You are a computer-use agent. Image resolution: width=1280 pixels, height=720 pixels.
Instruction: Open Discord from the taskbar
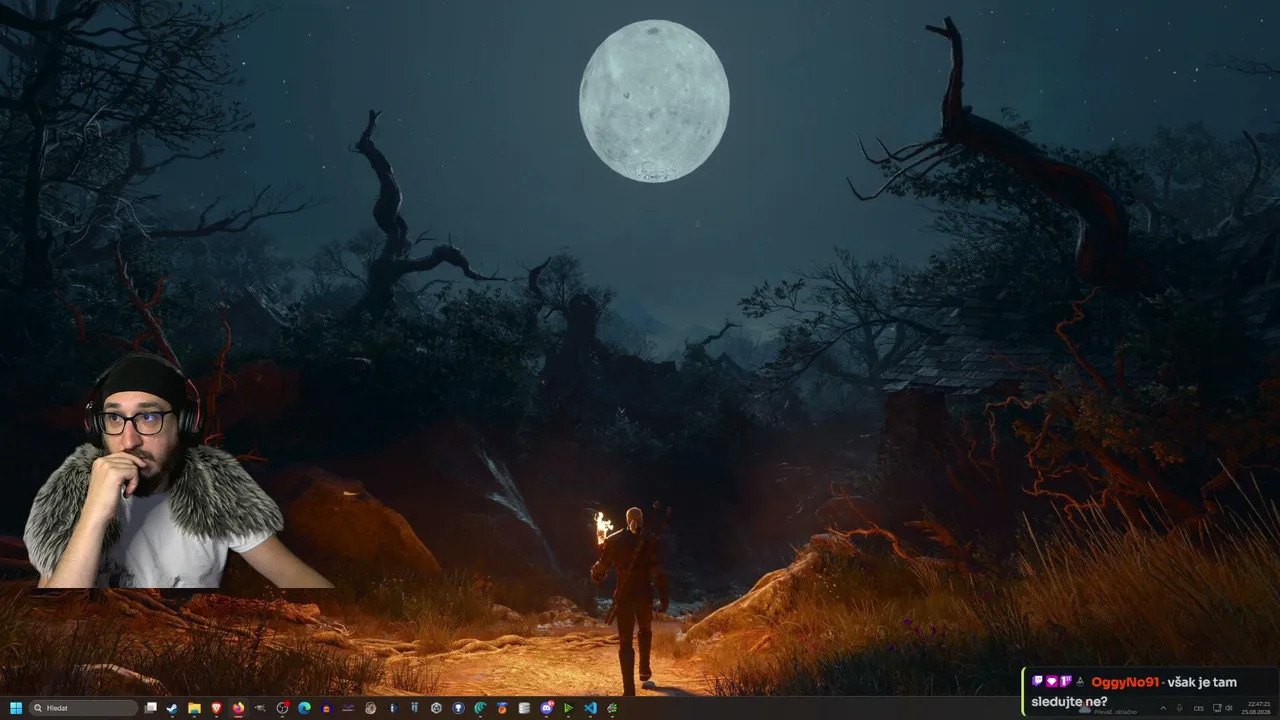[547, 708]
